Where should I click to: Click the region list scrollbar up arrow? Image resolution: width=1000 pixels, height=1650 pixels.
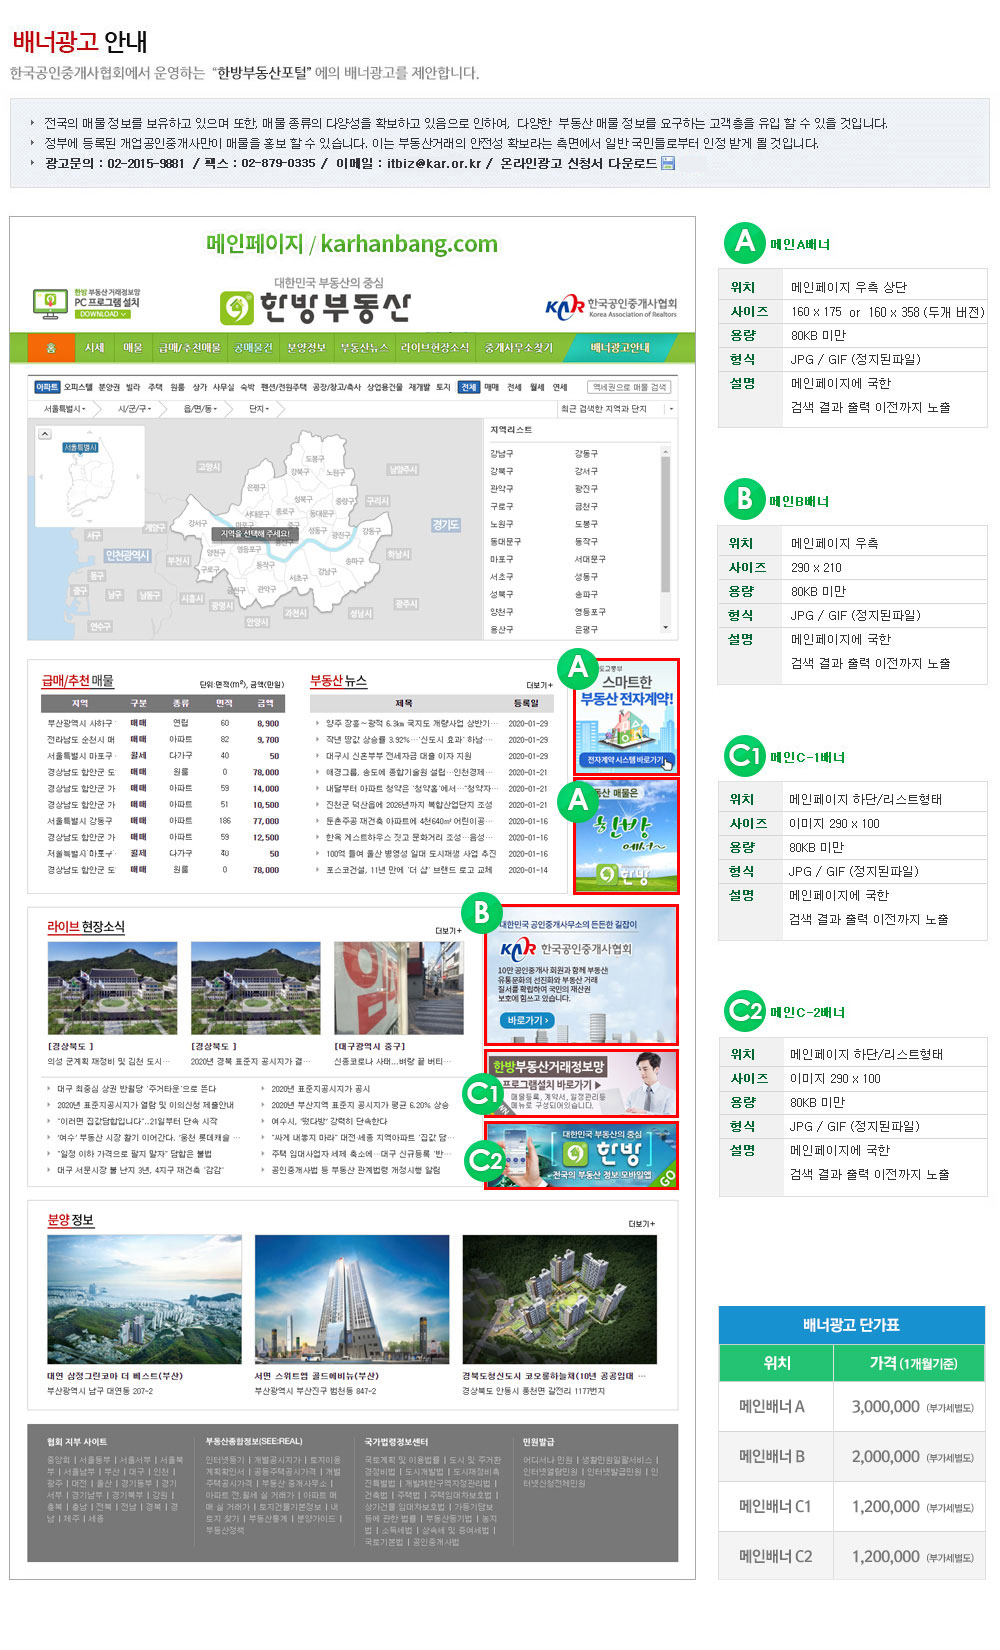point(666,452)
